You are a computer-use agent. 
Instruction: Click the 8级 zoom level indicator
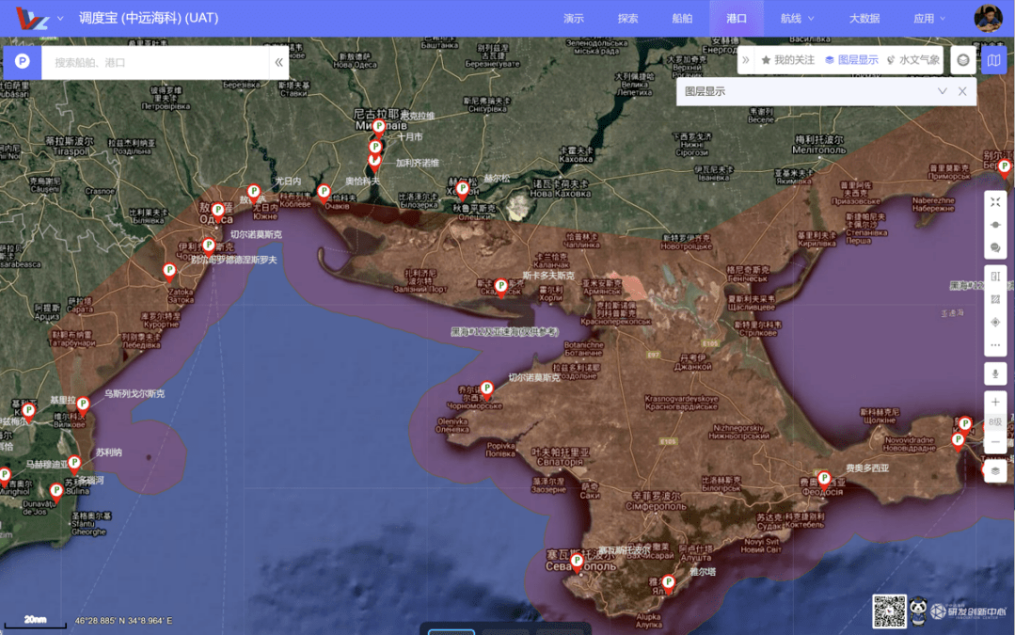996,422
